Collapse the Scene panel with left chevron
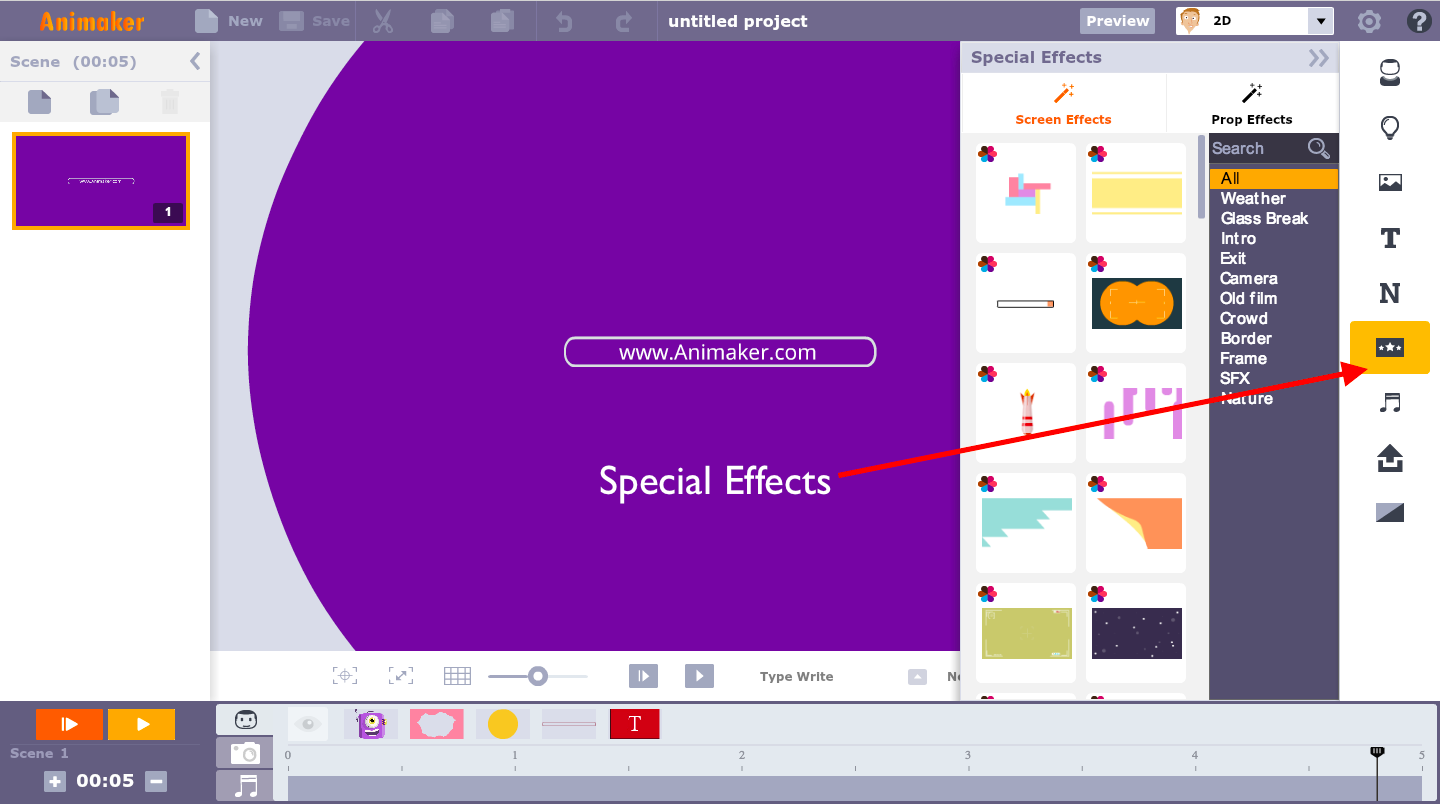 pos(195,61)
